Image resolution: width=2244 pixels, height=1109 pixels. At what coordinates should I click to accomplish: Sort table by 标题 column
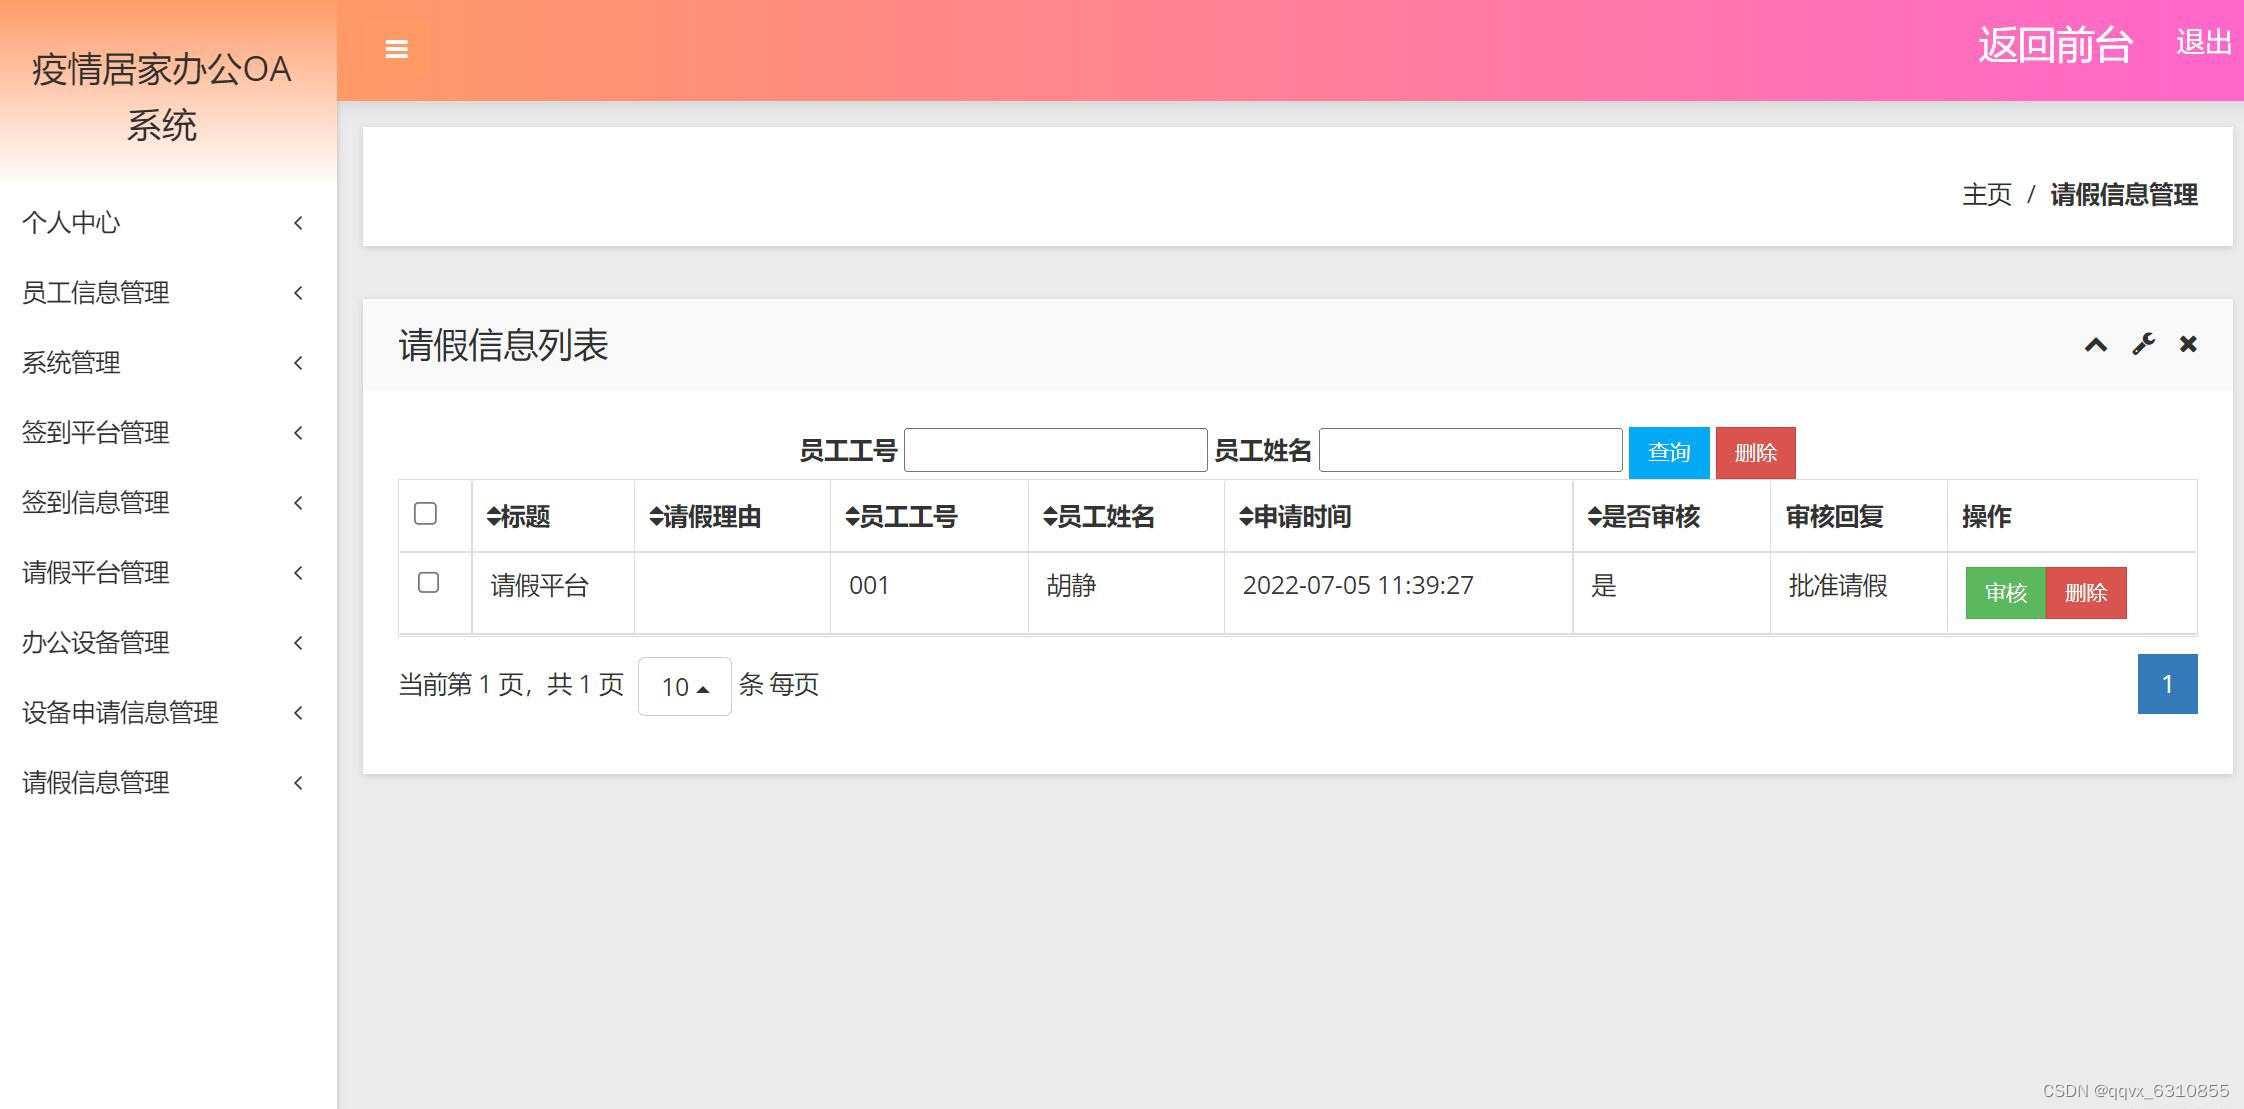click(x=518, y=517)
